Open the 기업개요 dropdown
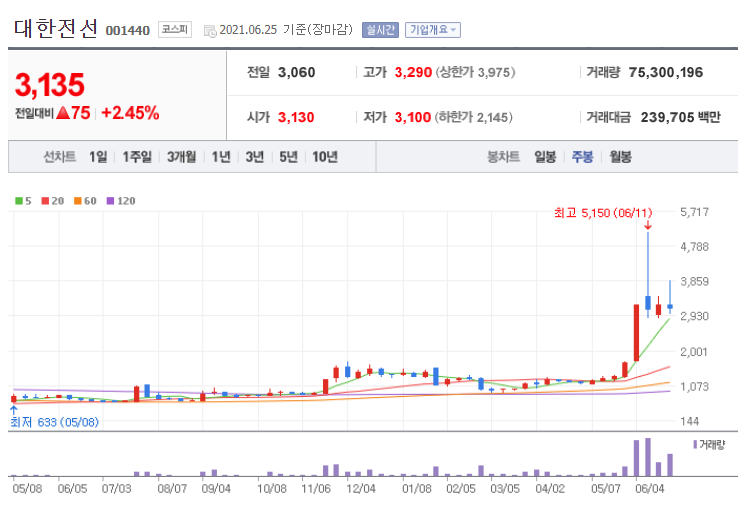Viewport: 738px width, 510px height. (x=433, y=30)
